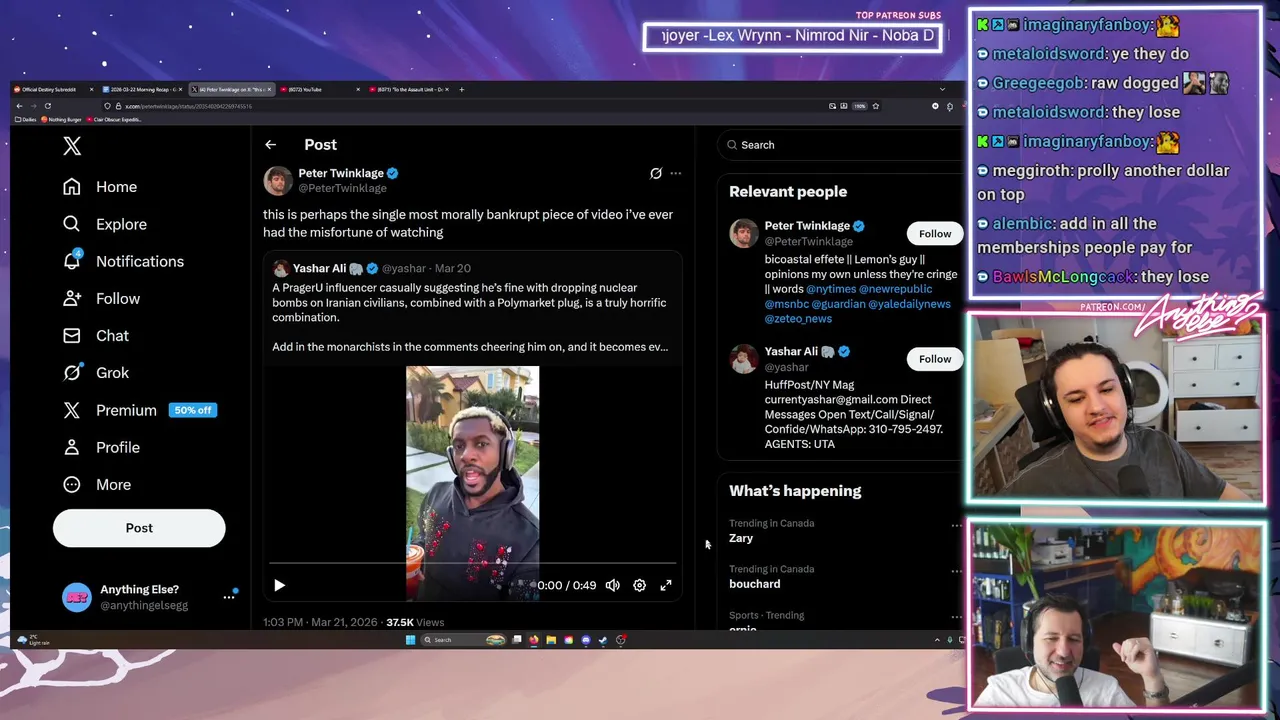The width and height of the screenshot is (1280, 720).
Task: Open Follow in X sidebar
Action: [x=100, y=298]
